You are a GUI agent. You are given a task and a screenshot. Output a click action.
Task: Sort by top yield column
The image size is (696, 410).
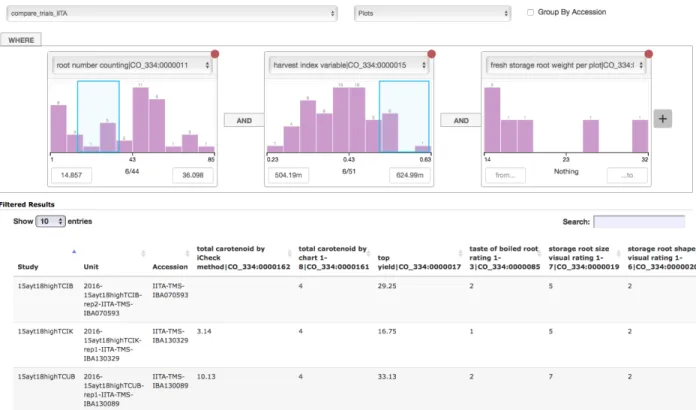coord(460,253)
